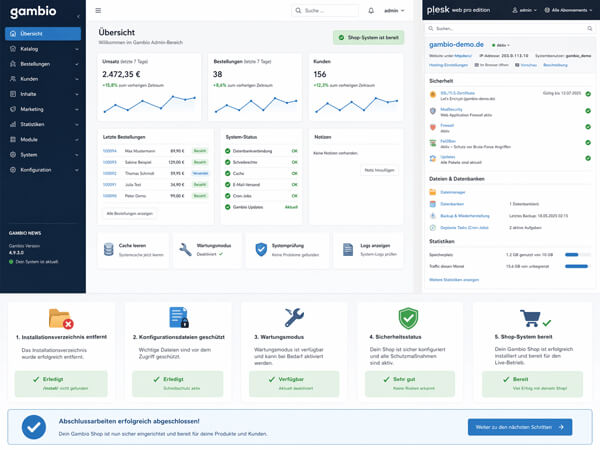Click Datenbankverbindung status check icon
This screenshot has width=600, height=450.
coord(228,151)
